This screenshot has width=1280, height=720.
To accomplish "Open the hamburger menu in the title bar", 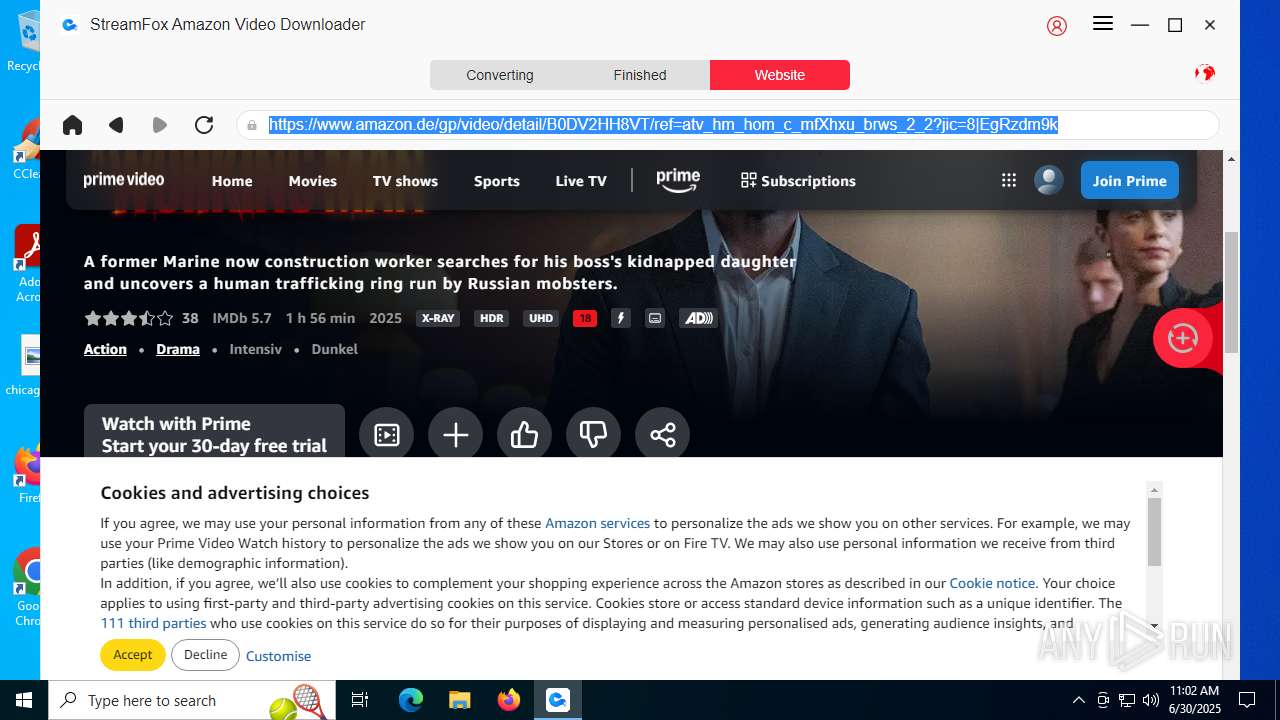I will 1103,24.
